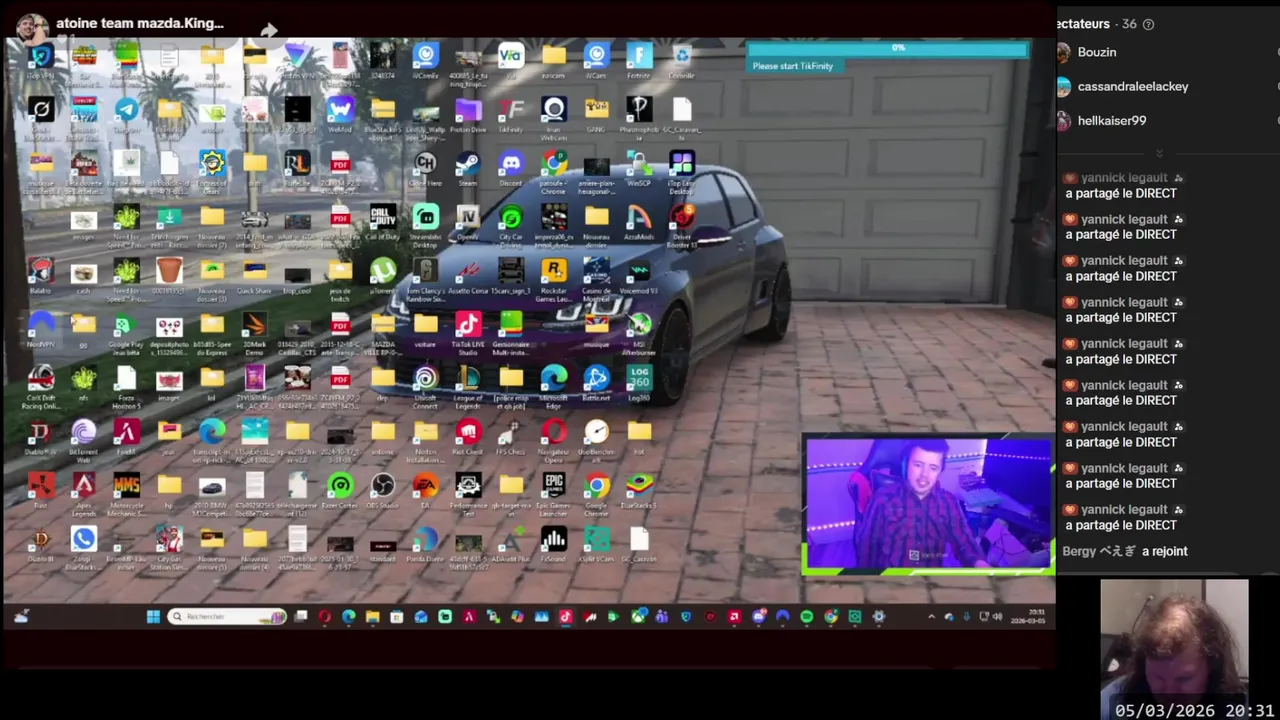Open the Windows Start menu
Image resolution: width=1280 pixels, height=720 pixels.
tap(153, 617)
